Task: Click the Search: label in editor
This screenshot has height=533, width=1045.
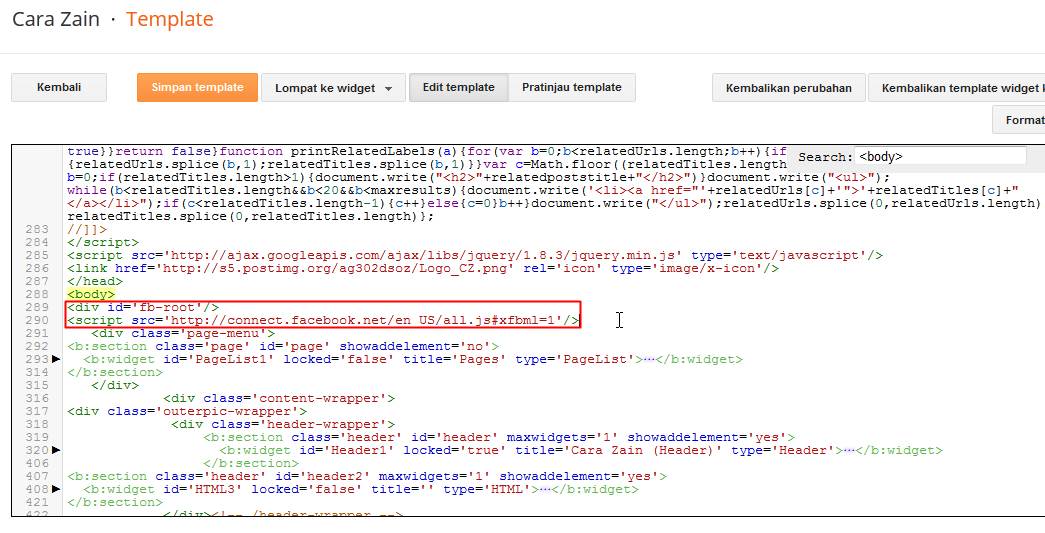Action: 825,157
